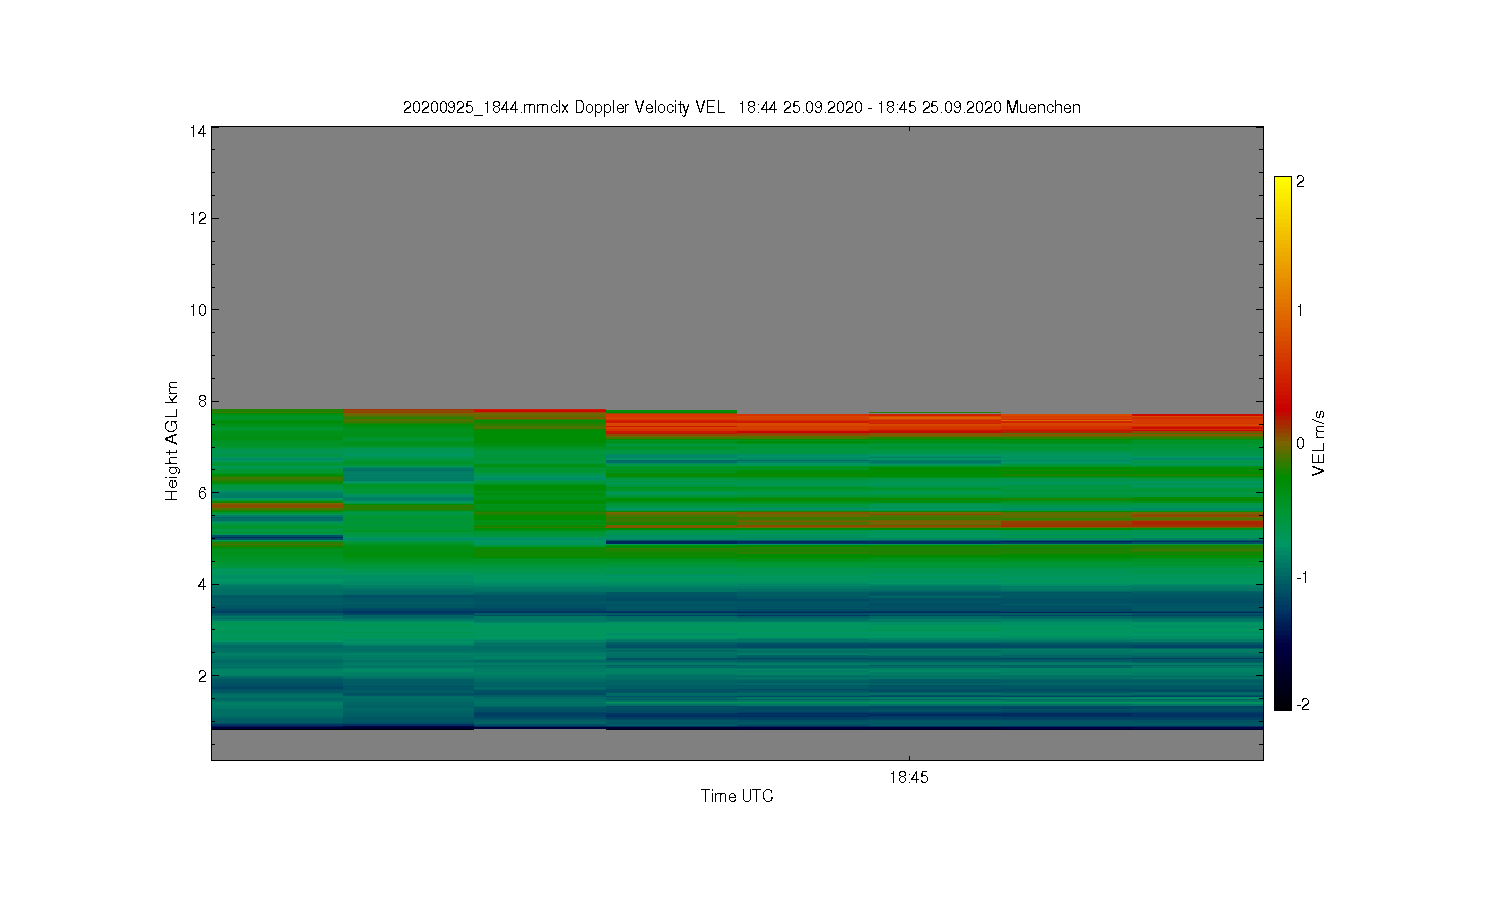Click the 10 km height tick label

click(x=198, y=310)
